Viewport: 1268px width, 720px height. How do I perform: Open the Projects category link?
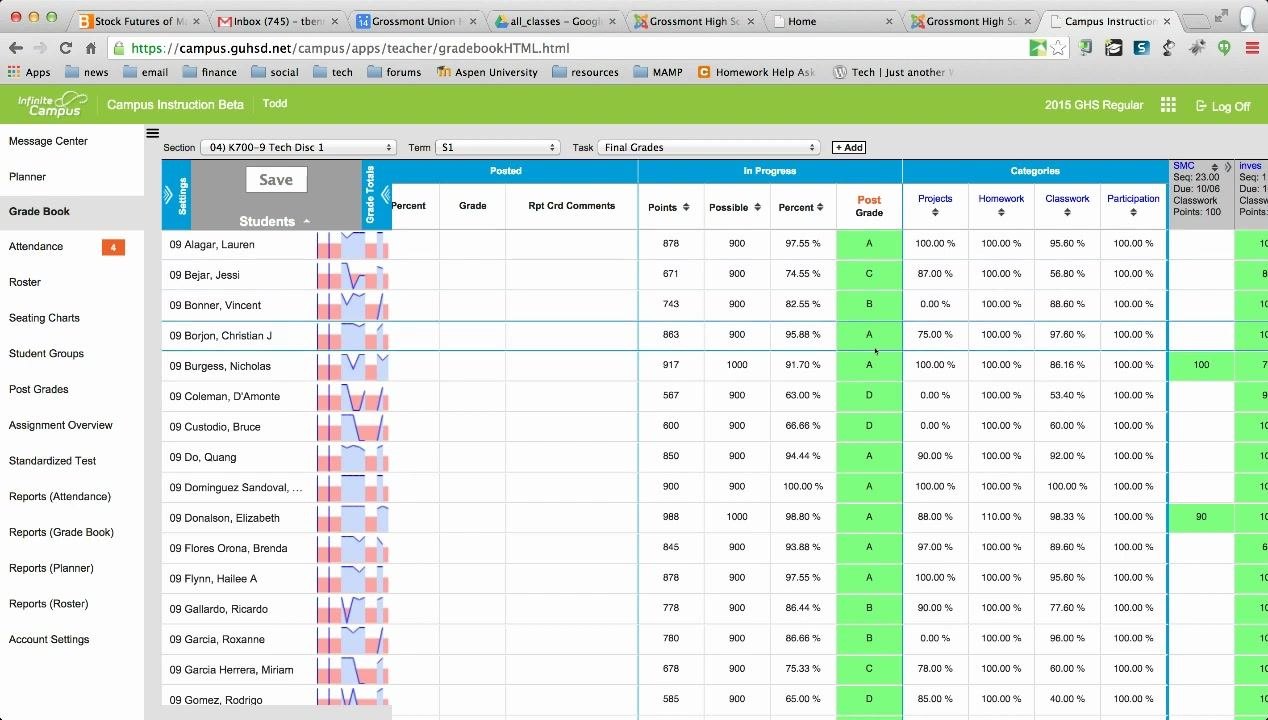click(935, 198)
